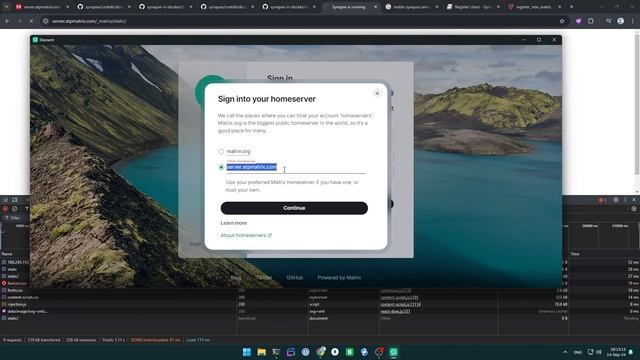
Task: Toggle the DevTools inspect element icon
Action: [x=6, y=200]
